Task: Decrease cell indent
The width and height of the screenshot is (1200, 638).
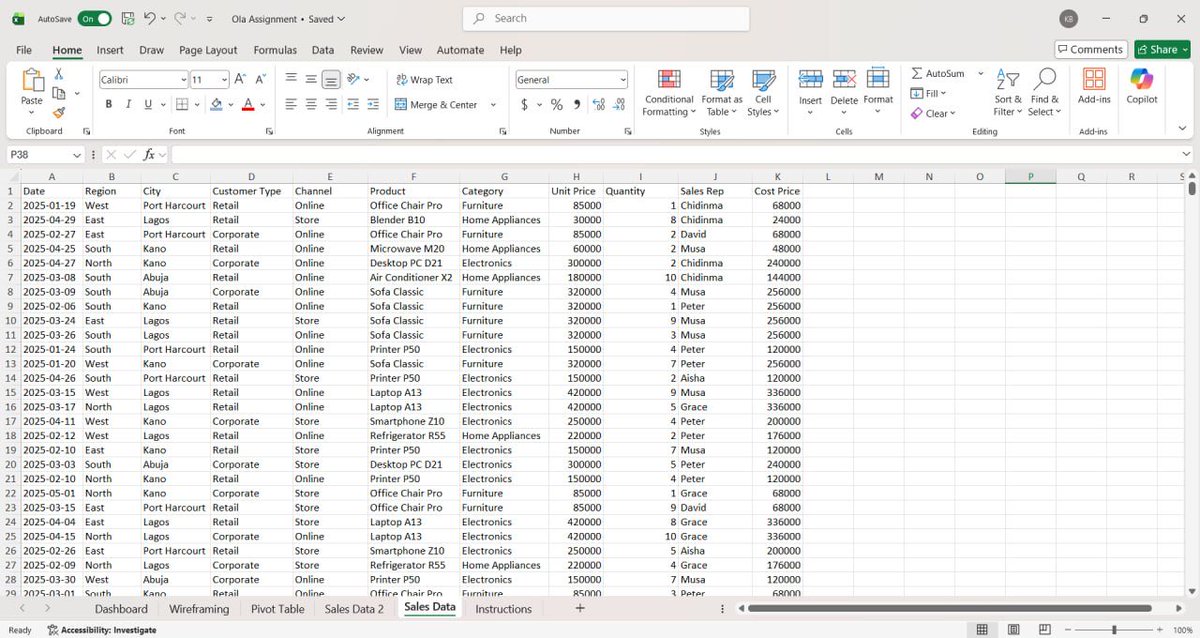Action: click(x=353, y=104)
